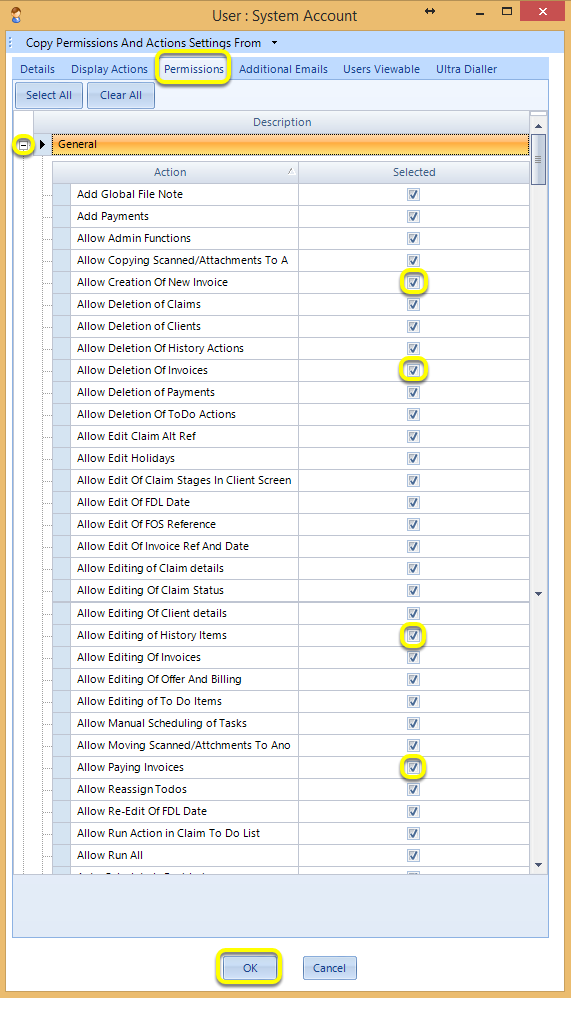Image resolution: width=571 pixels, height=1010 pixels.
Task: Select the Allow Edit Claim Alt Ref row
Action: 291,436
